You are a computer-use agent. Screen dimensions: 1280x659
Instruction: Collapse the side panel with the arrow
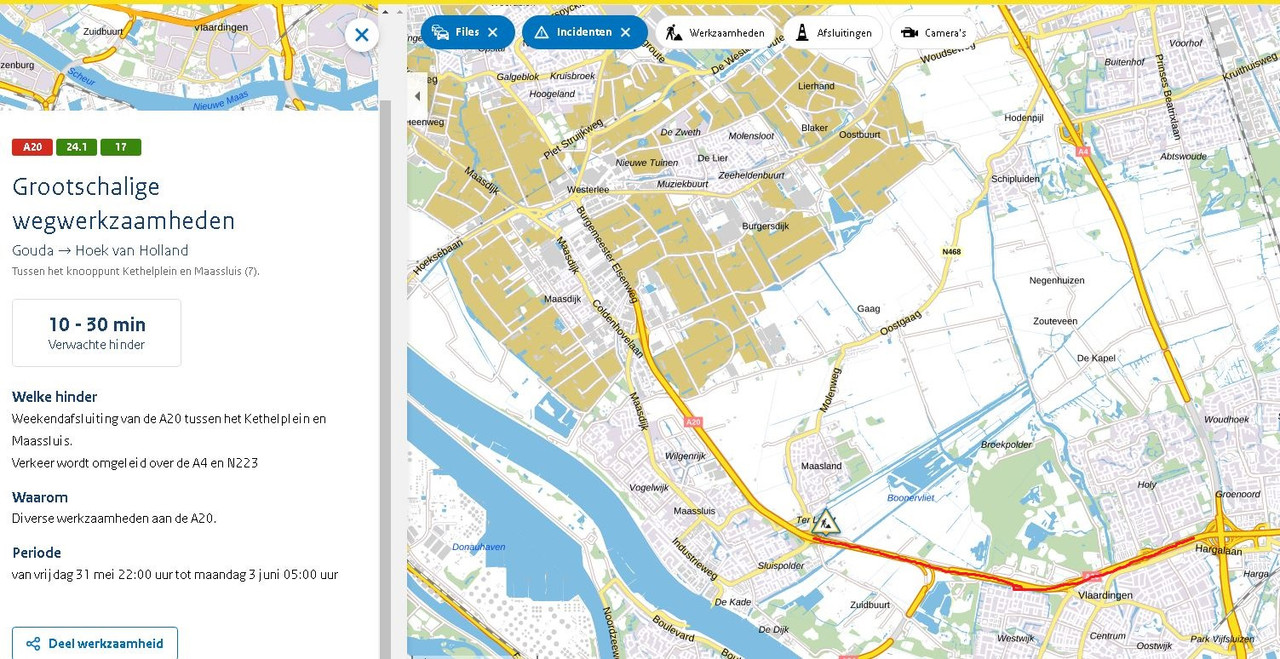[417, 96]
